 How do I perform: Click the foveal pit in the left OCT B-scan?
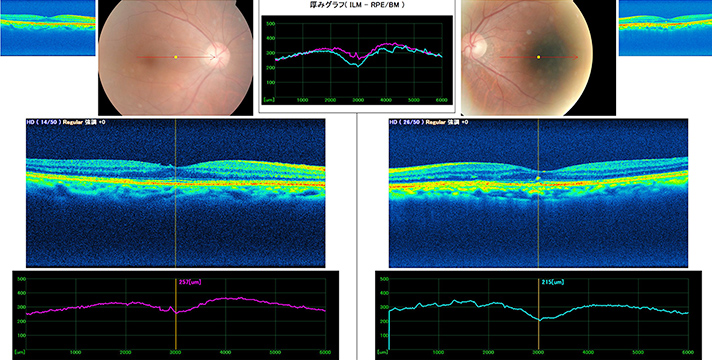pos(176,167)
